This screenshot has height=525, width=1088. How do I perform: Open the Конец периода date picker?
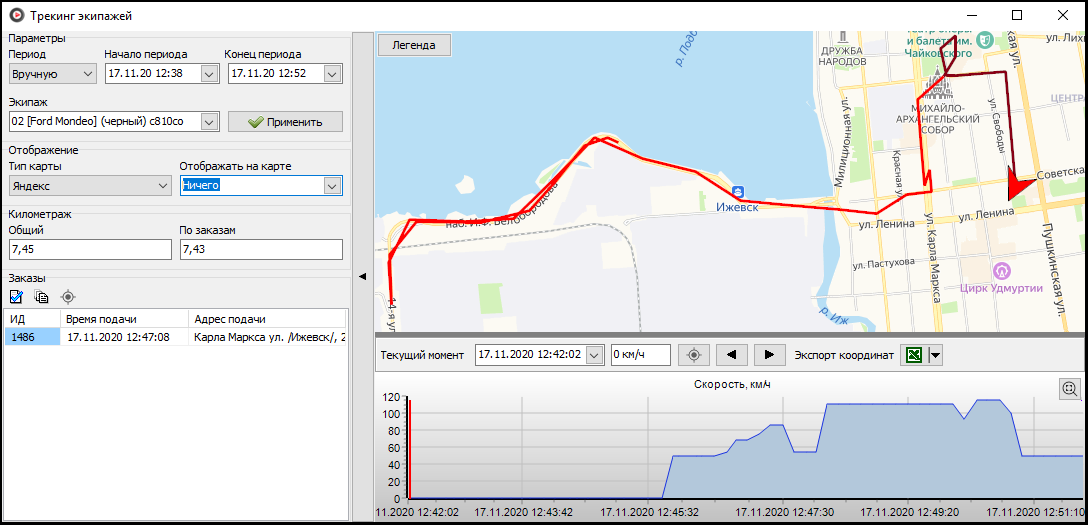332,74
